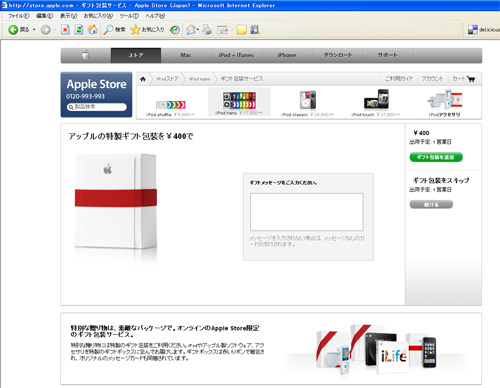Go to iPodストア breadcrumb link
This screenshot has width=500, height=388.
tap(168, 79)
